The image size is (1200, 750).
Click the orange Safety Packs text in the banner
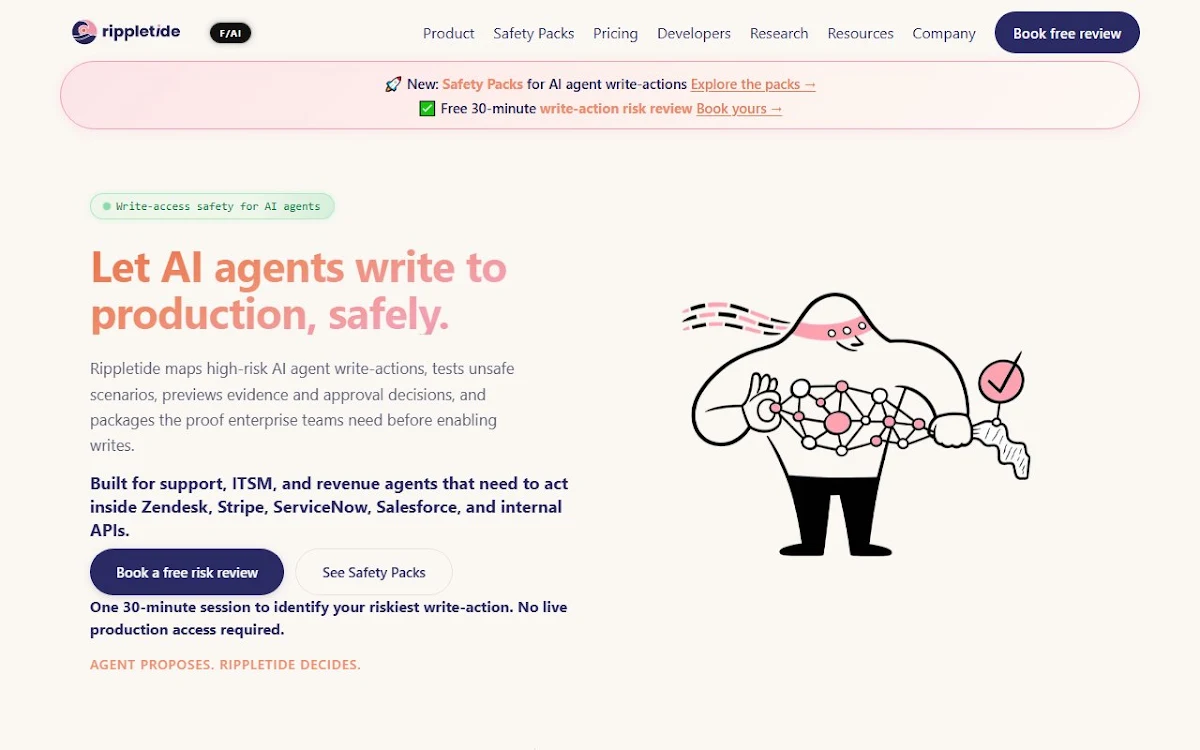482,85
